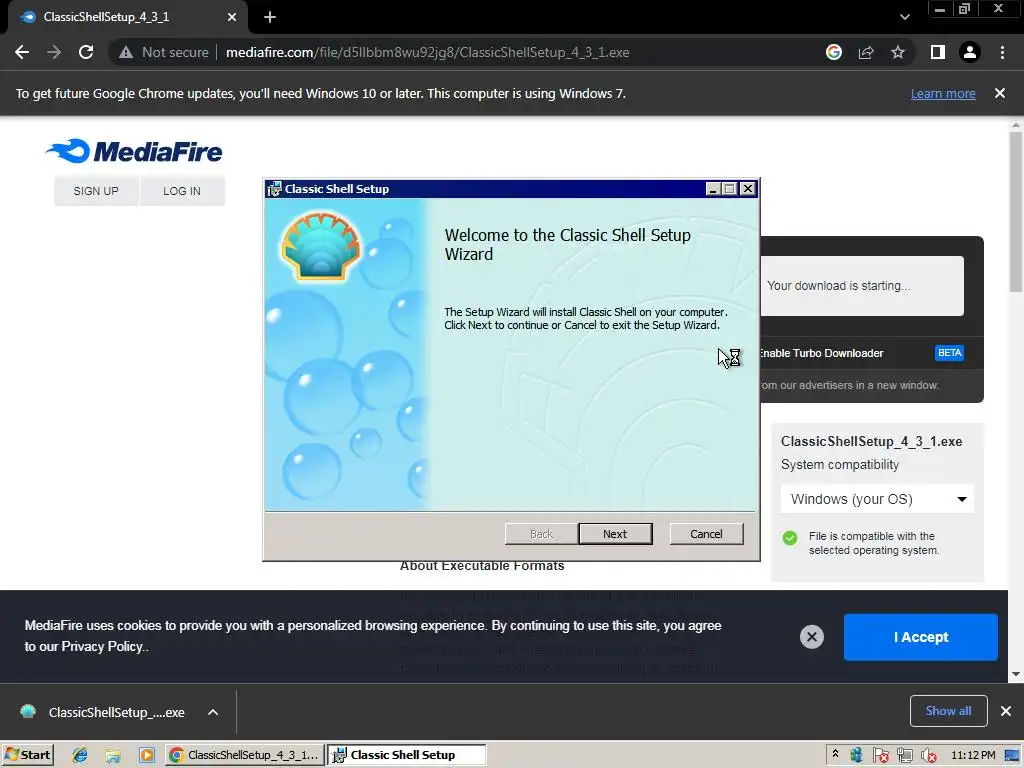Click the Your download is starting message
1024x768 pixels.
(839, 285)
